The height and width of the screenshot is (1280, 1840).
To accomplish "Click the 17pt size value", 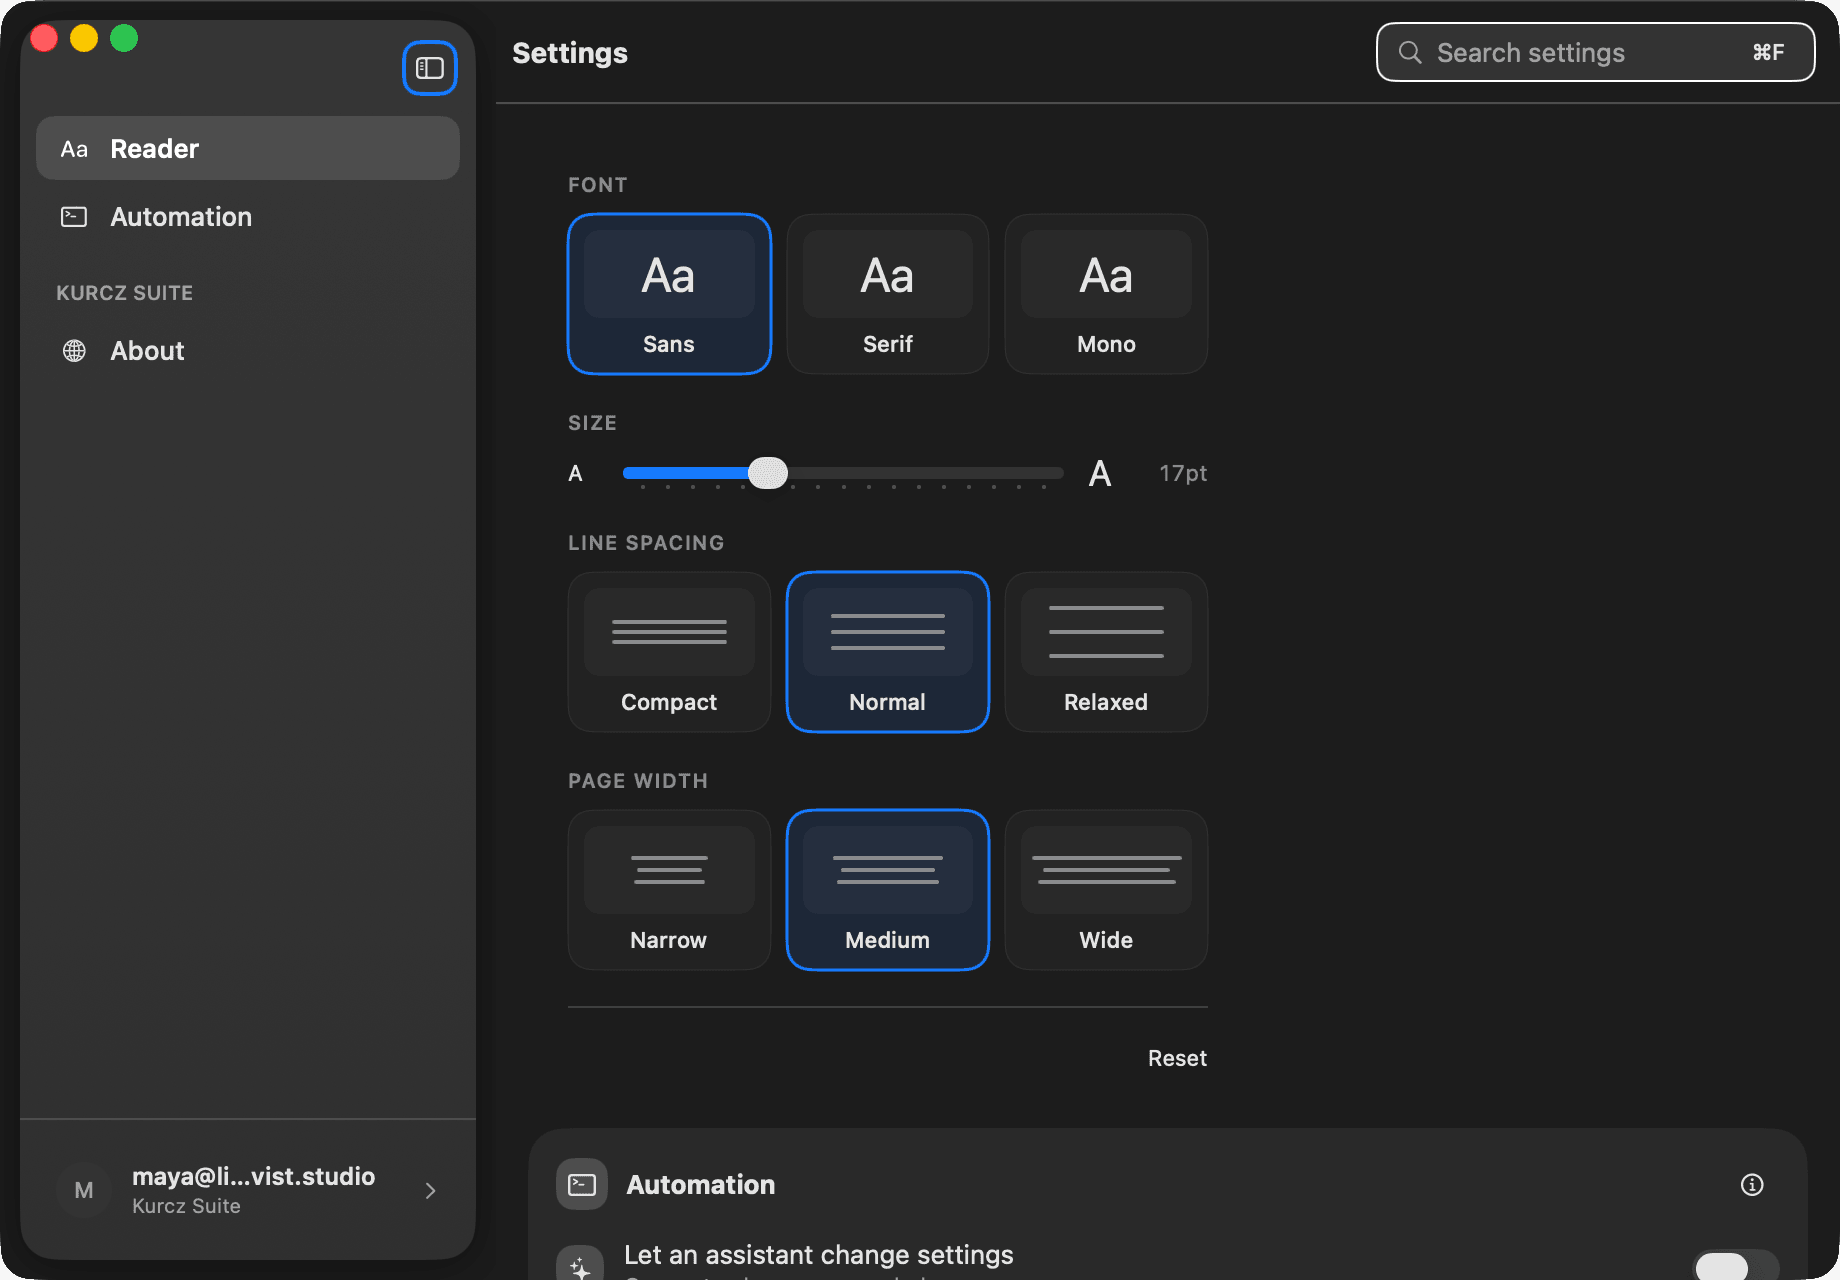I will (1183, 473).
